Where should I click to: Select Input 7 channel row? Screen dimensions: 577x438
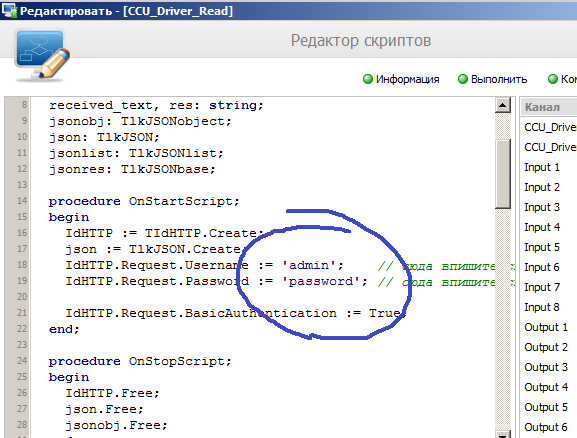point(549,287)
